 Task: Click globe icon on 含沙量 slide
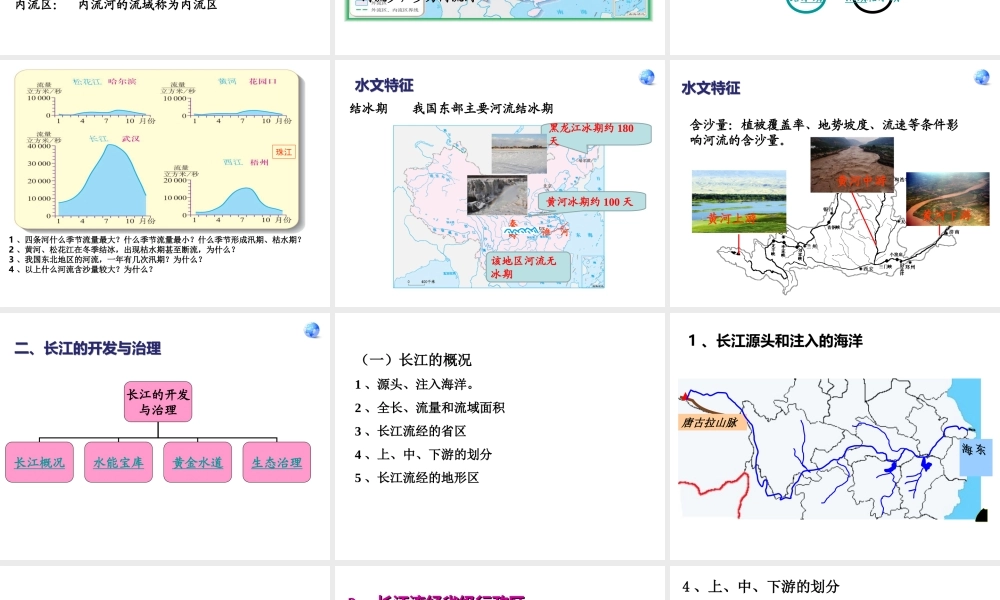[982, 77]
